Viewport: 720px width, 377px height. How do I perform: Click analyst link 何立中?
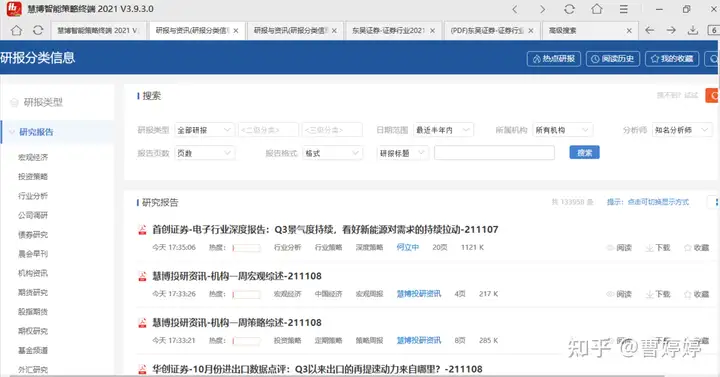[408, 248]
